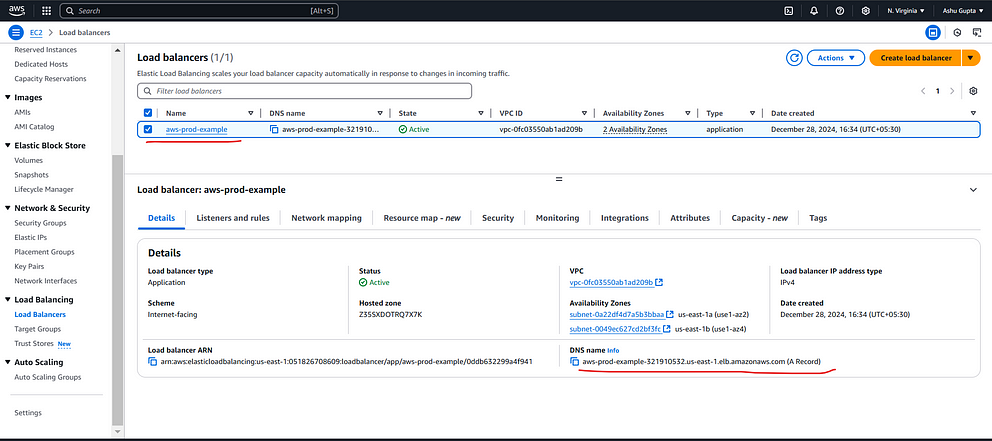
Task: Open external link for subnet-0a22df4d7a5b3bbaa
Action: (669, 314)
